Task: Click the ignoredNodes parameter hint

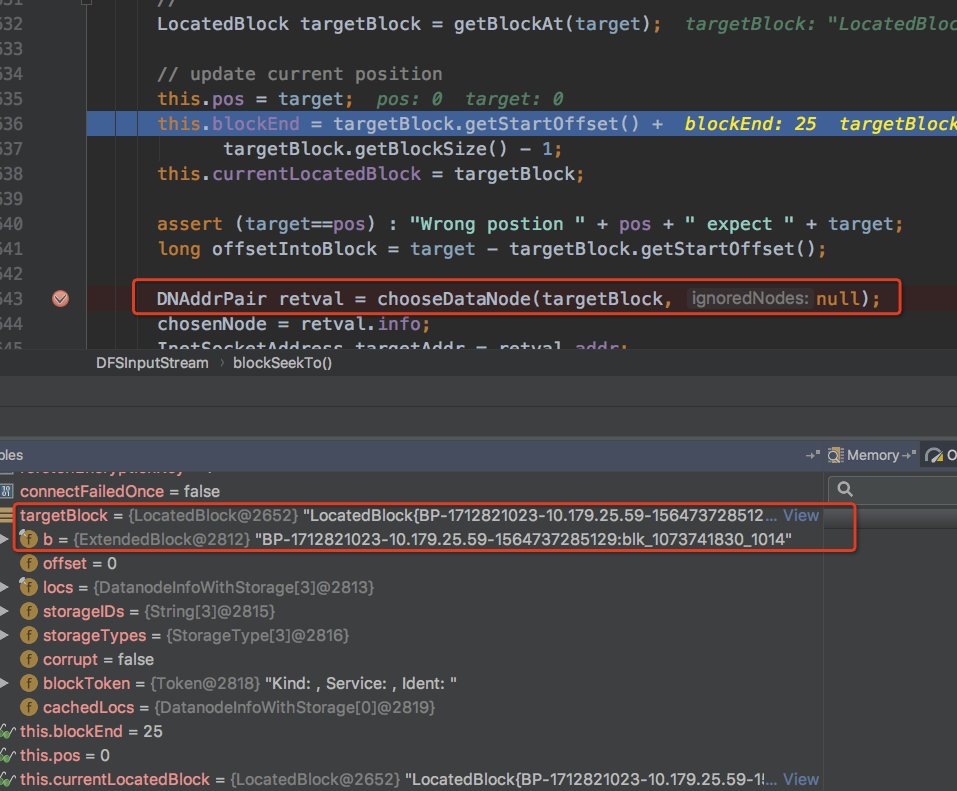Action: pos(749,298)
